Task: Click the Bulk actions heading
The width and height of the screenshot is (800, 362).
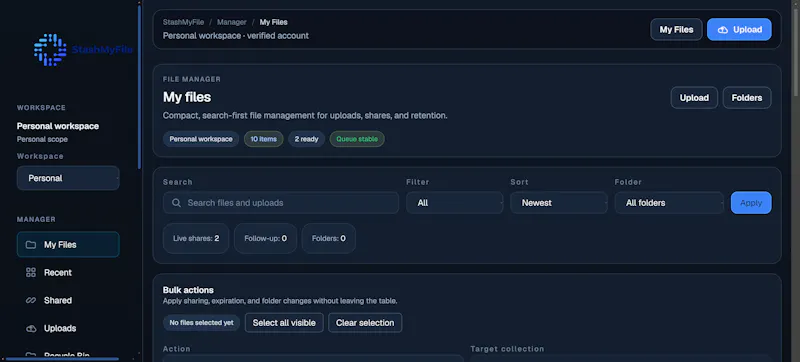Action: tap(188, 290)
